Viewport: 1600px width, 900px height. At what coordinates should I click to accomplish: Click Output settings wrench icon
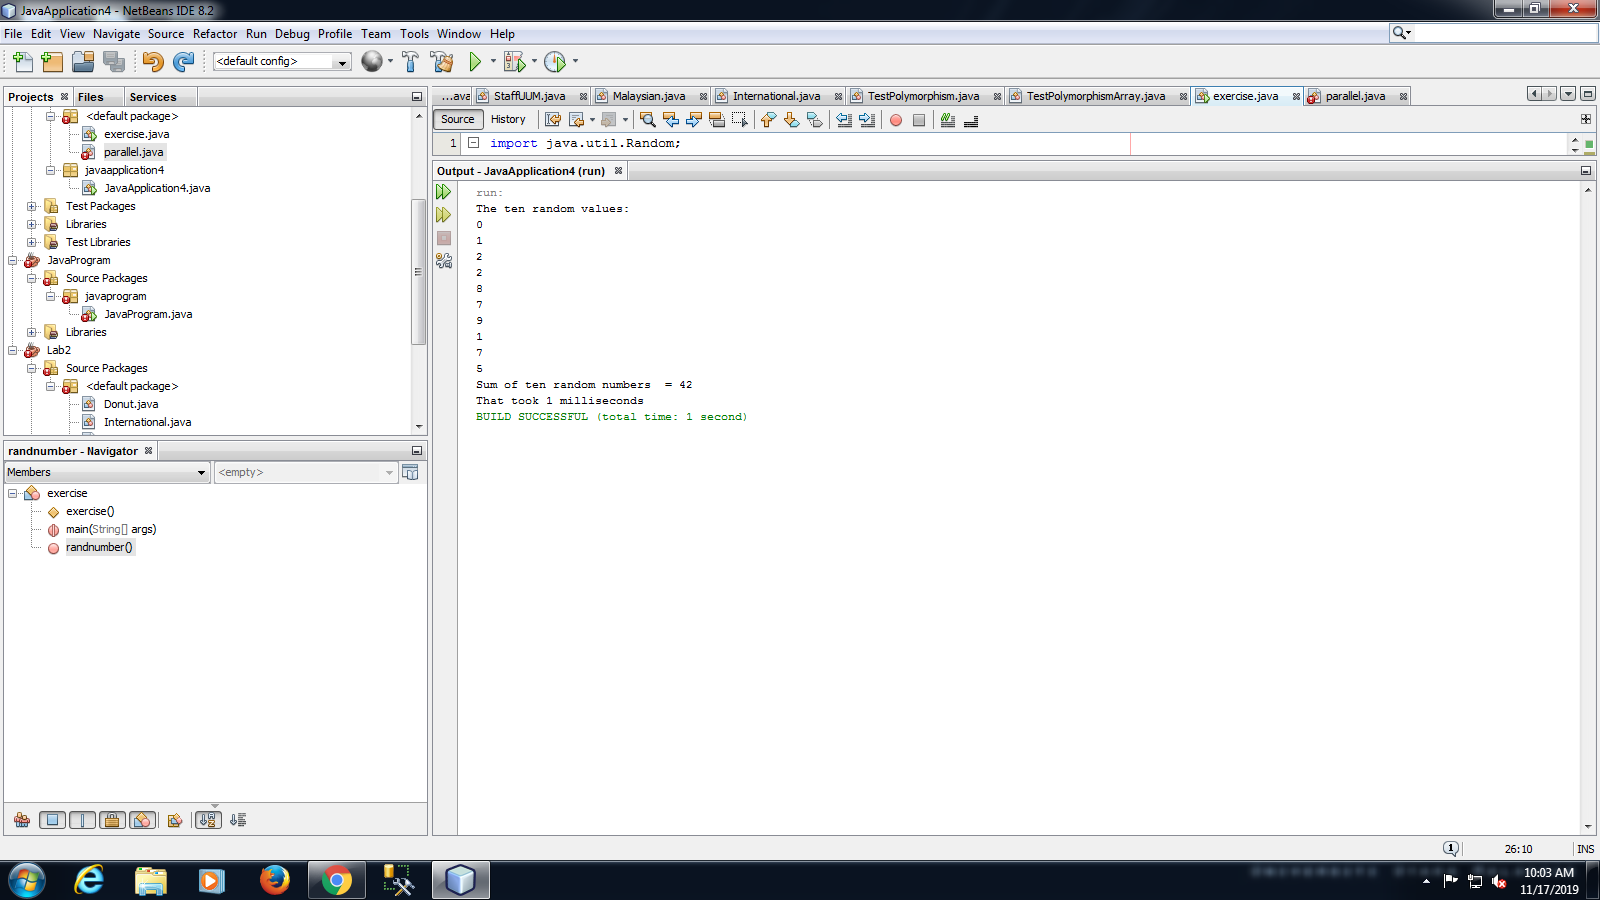pyautogui.click(x=444, y=261)
